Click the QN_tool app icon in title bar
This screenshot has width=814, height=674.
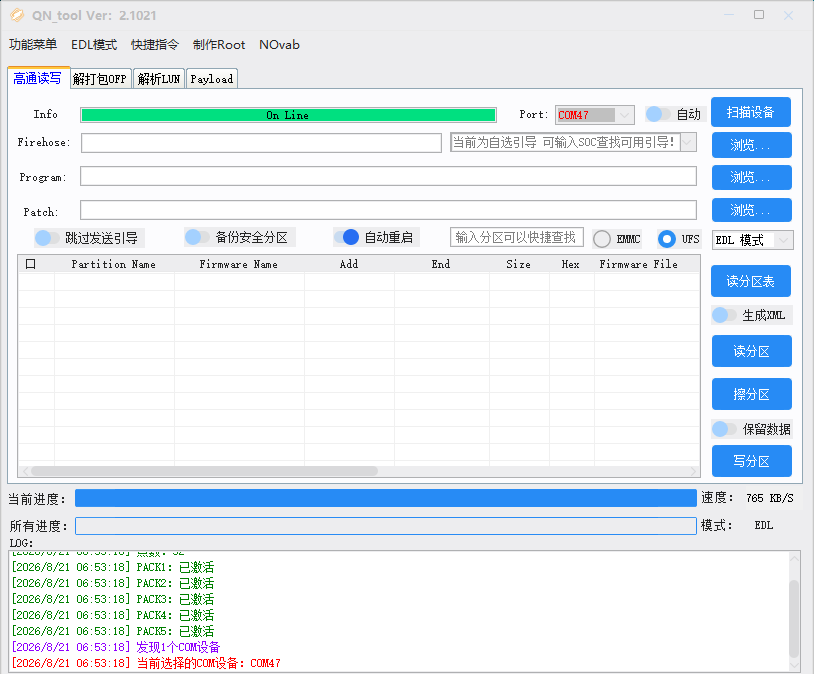[17, 15]
